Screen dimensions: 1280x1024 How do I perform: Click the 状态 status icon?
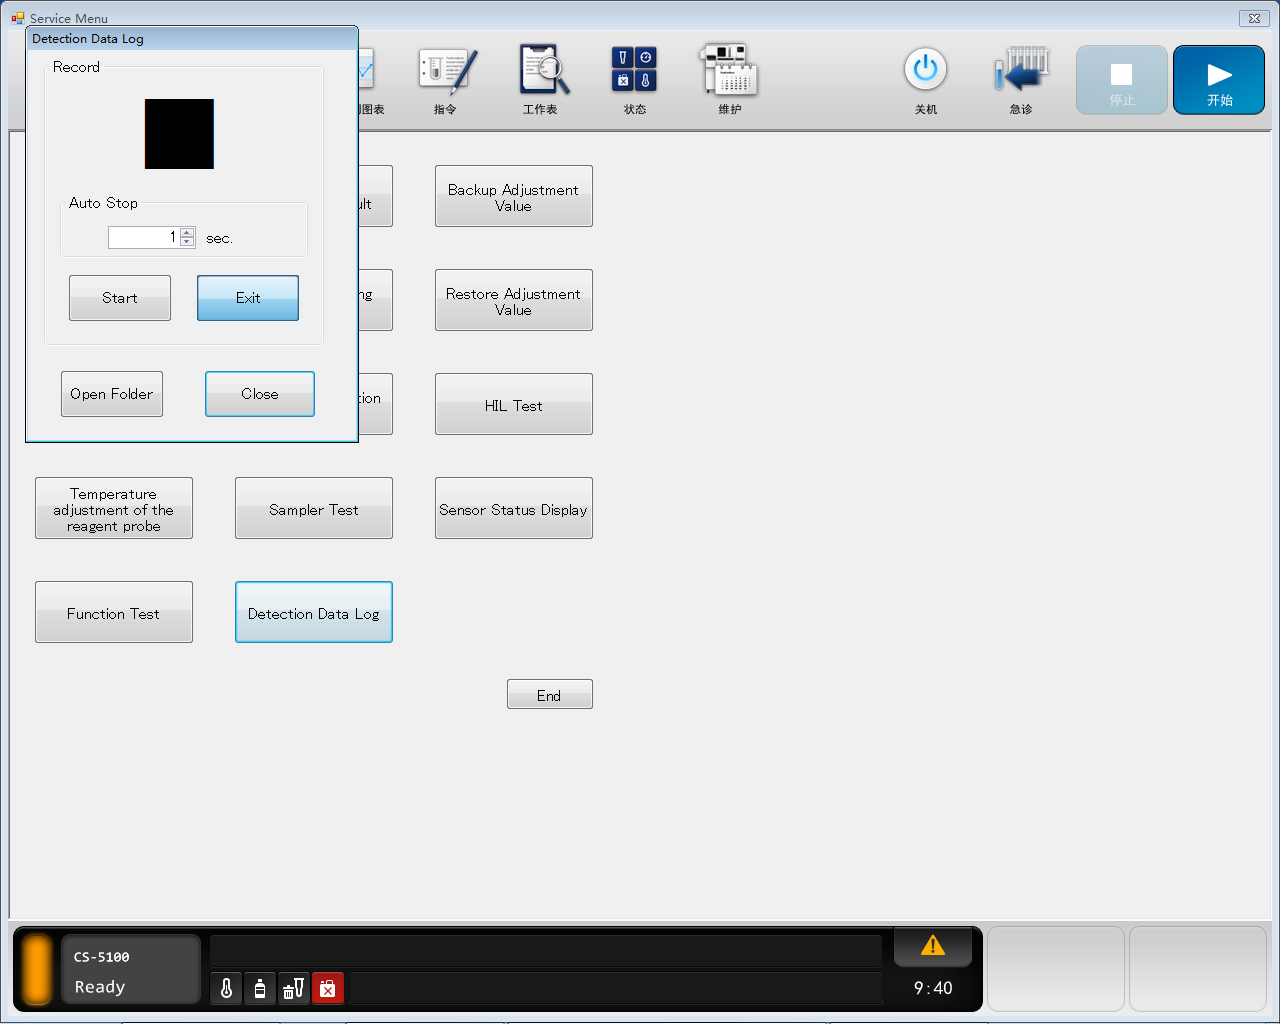point(635,78)
